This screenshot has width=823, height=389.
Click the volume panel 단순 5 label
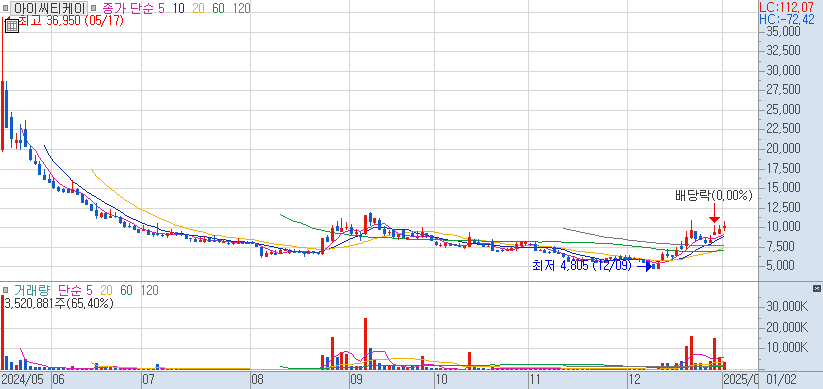point(75,290)
